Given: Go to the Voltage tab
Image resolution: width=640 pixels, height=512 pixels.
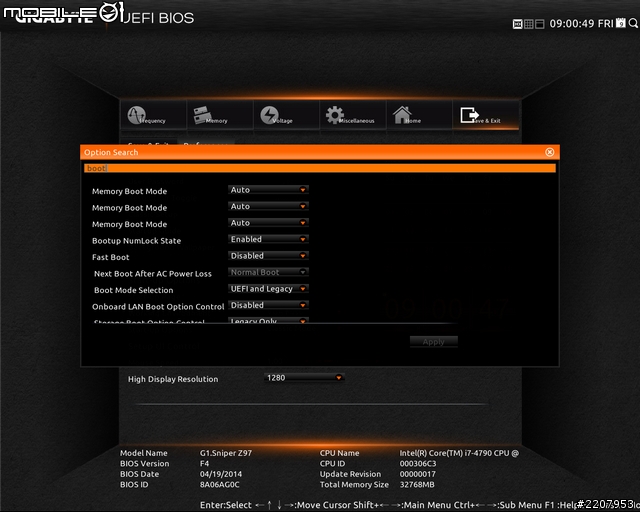Looking at the screenshot, I should click(287, 115).
